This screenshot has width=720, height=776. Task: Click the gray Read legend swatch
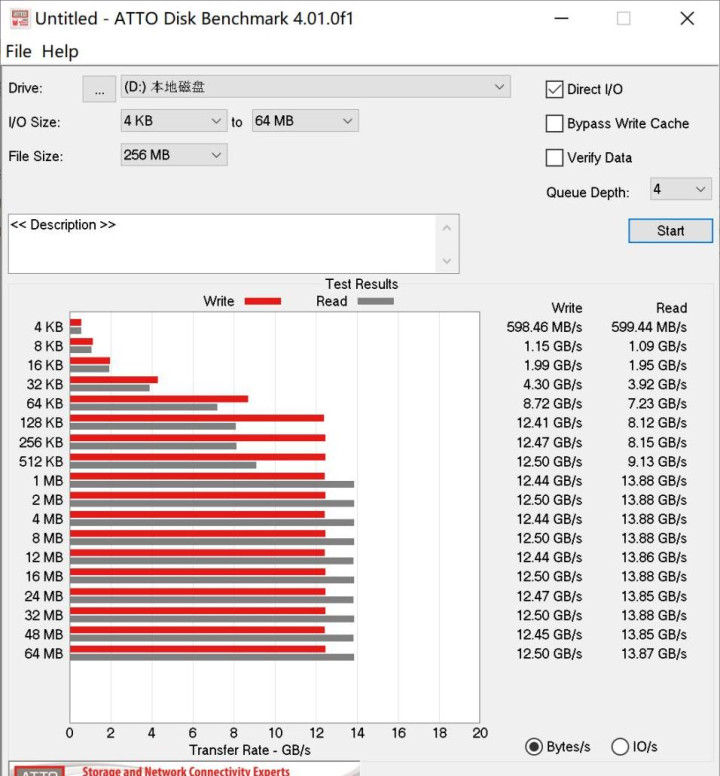pos(376,301)
